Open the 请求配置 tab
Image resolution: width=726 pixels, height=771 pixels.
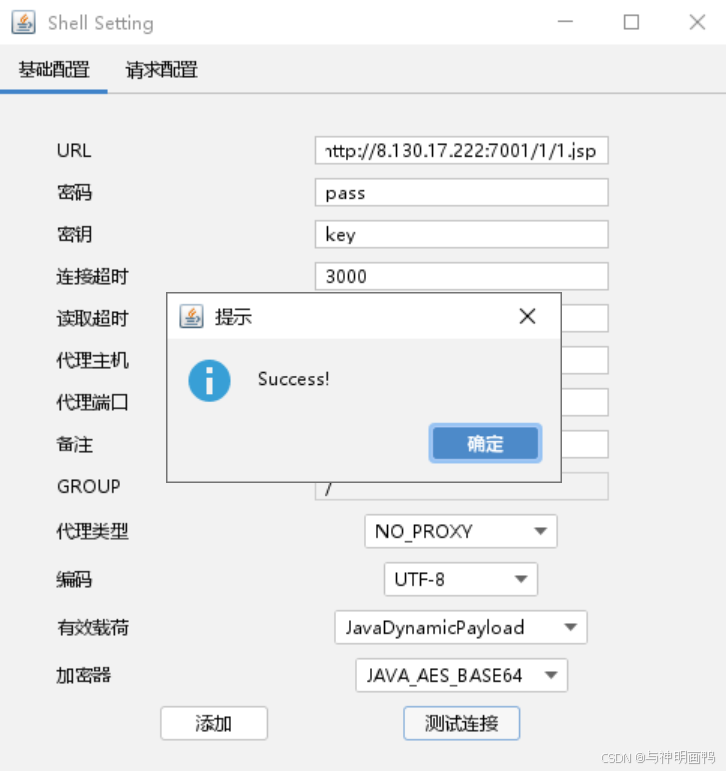tap(161, 70)
